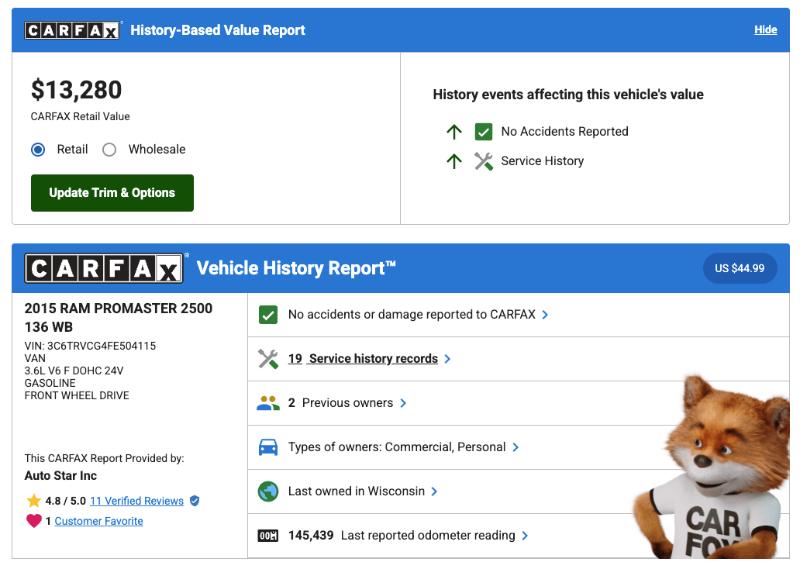Select the Retail value radio button
This screenshot has height=569, width=800.
[x=38, y=150]
